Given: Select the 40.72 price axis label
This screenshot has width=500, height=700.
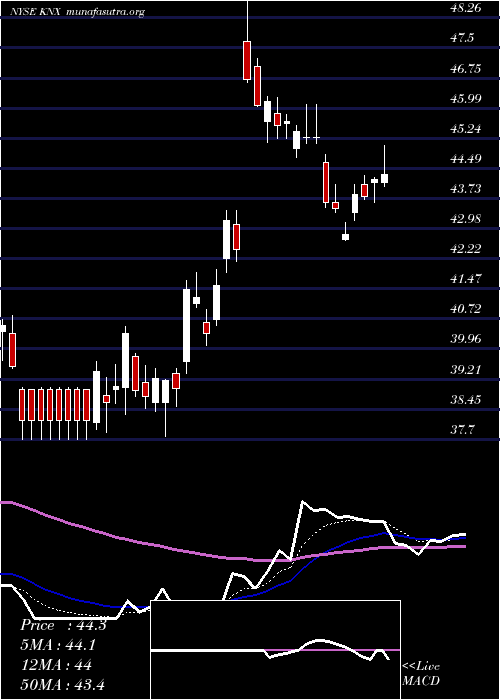Looking at the screenshot, I should coord(466,308).
